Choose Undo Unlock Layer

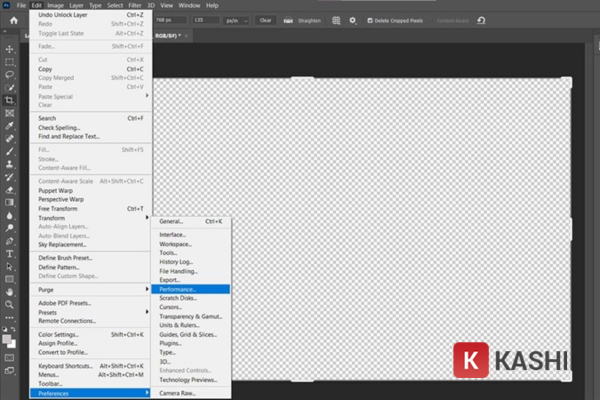pyautogui.click(x=90, y=15)
